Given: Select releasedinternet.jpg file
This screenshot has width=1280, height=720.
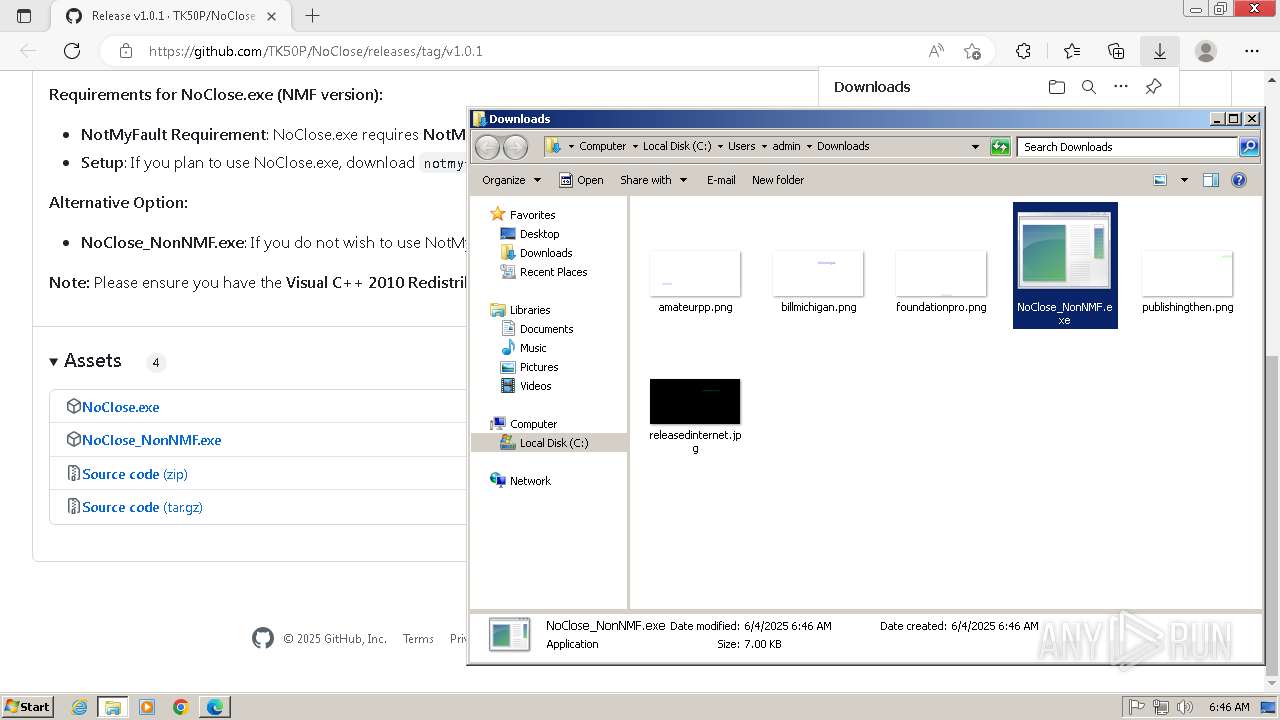Looking at the screenshot, I should (x=695, y=416).
